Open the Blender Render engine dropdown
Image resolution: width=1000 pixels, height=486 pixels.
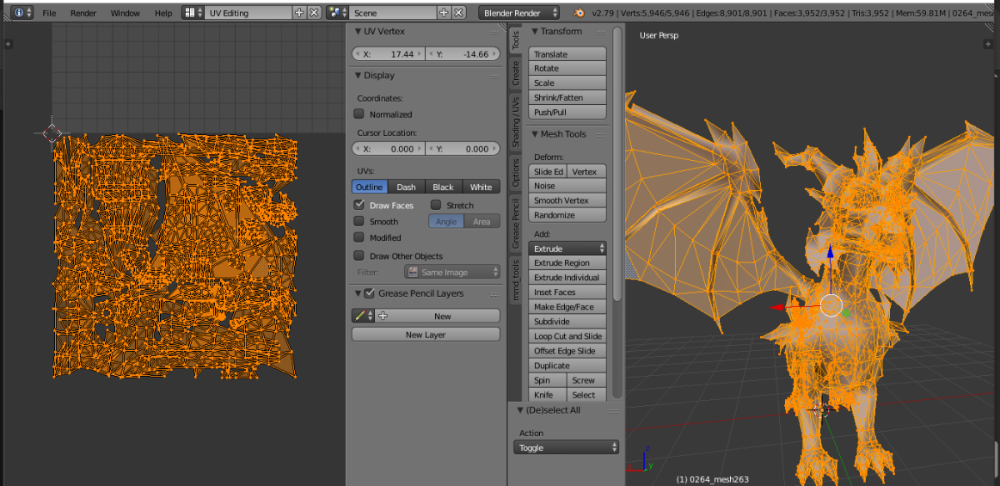click(519, 13)
